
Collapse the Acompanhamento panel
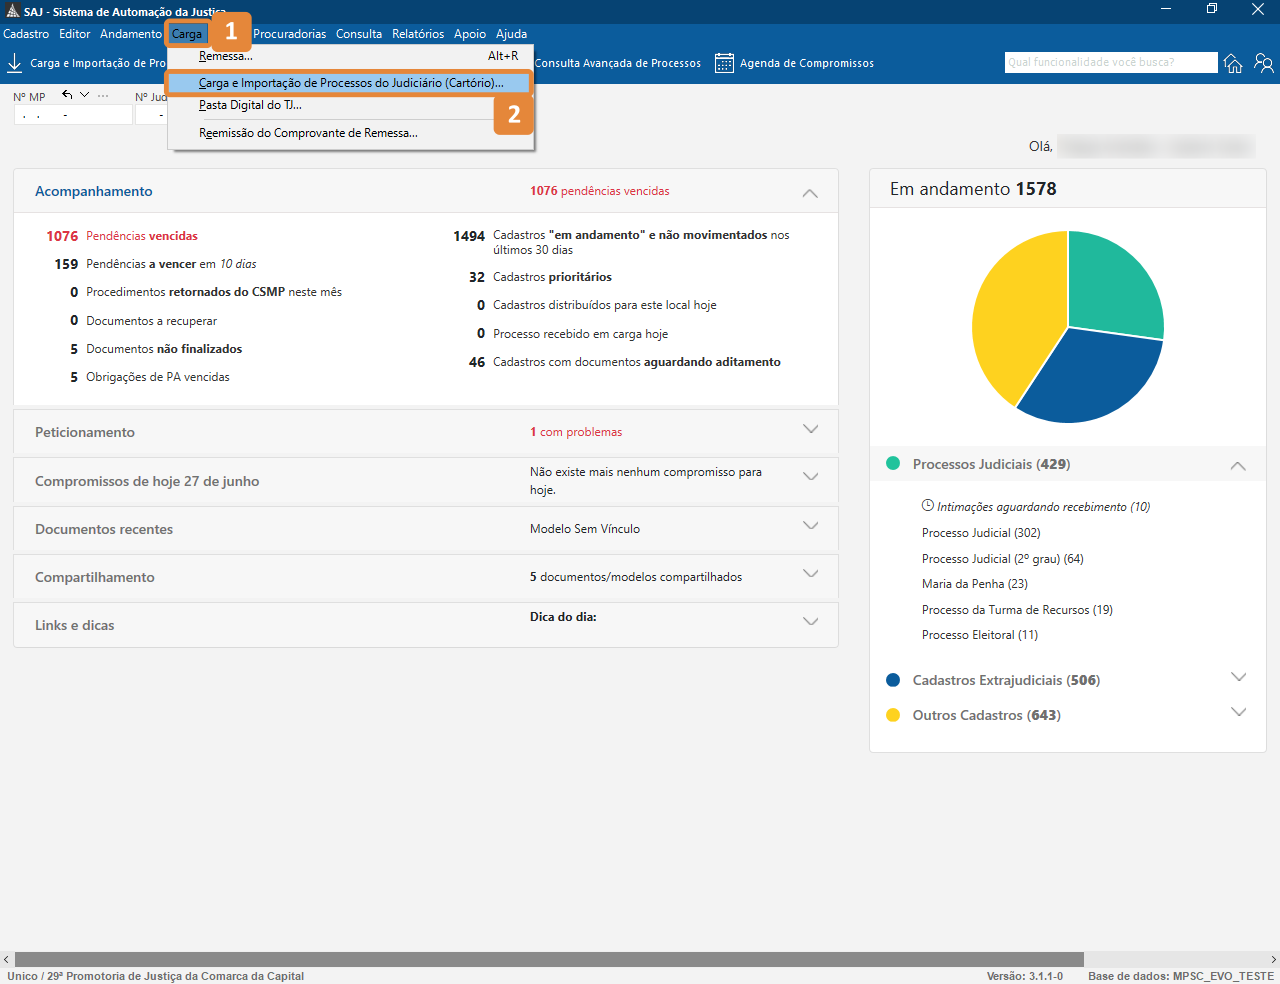810,192
